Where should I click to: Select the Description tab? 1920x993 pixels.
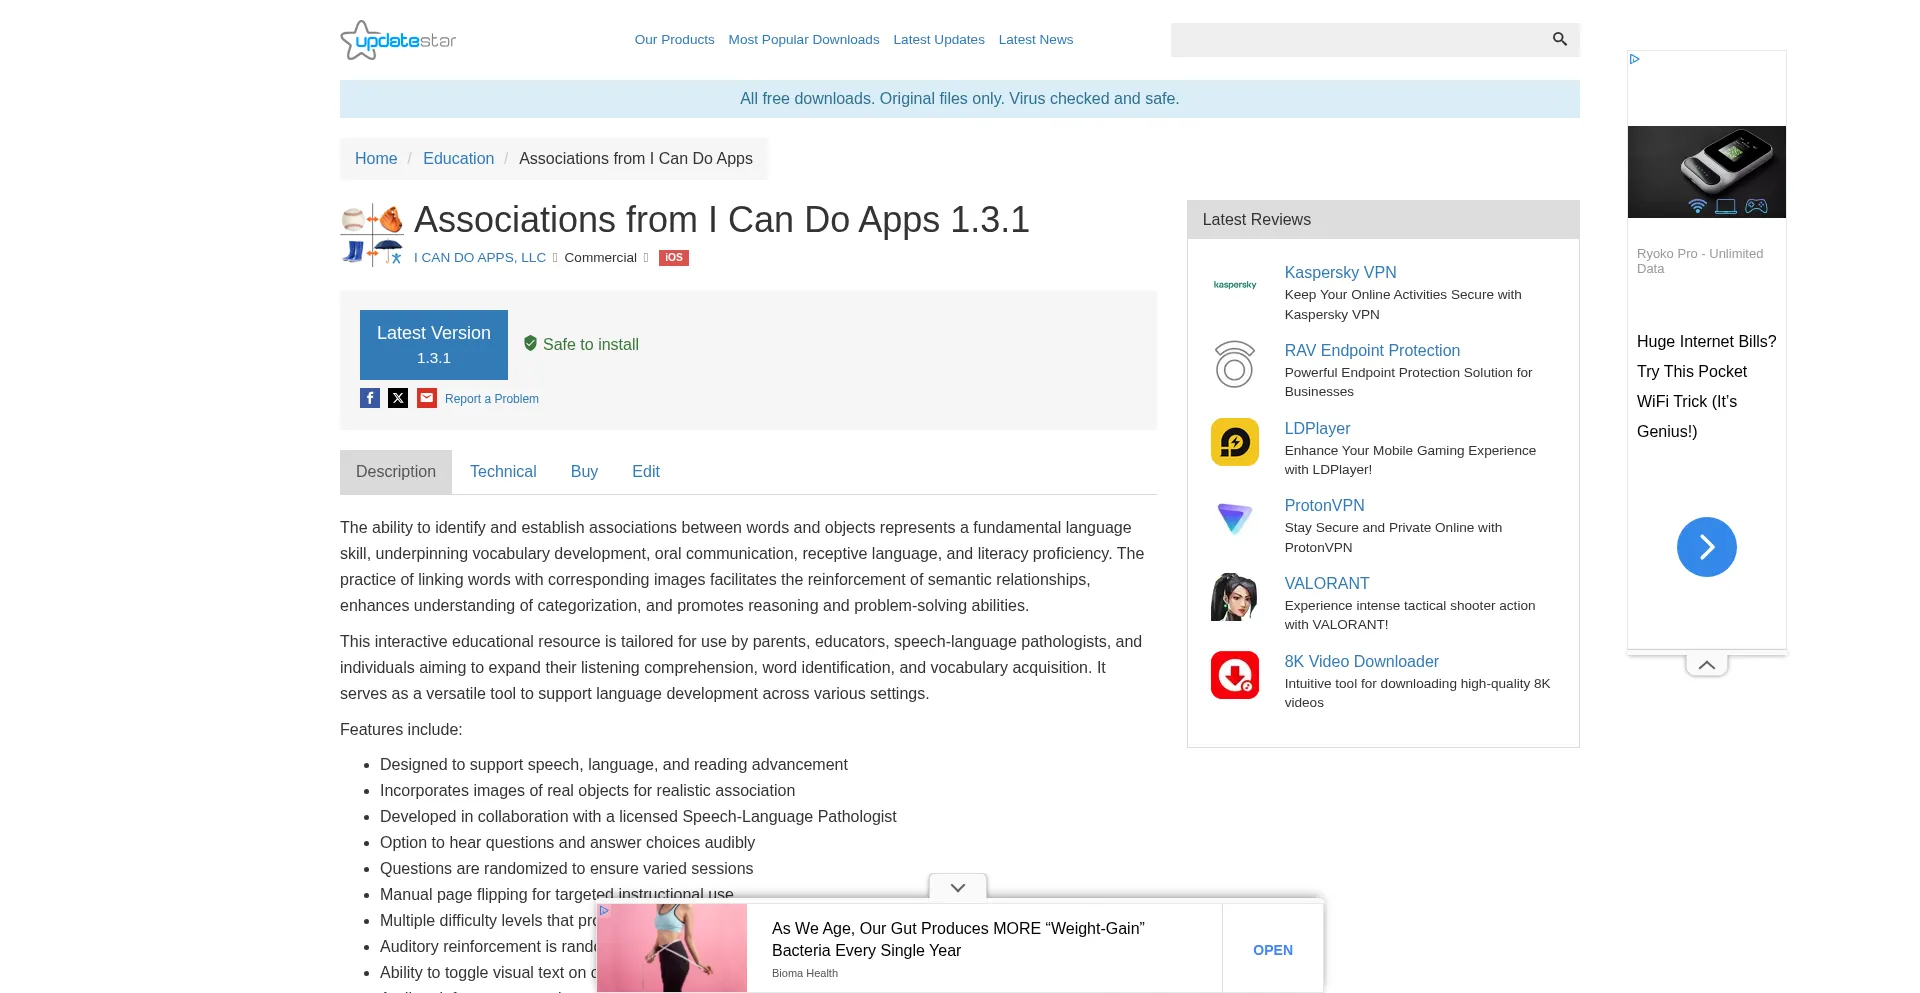396,472
